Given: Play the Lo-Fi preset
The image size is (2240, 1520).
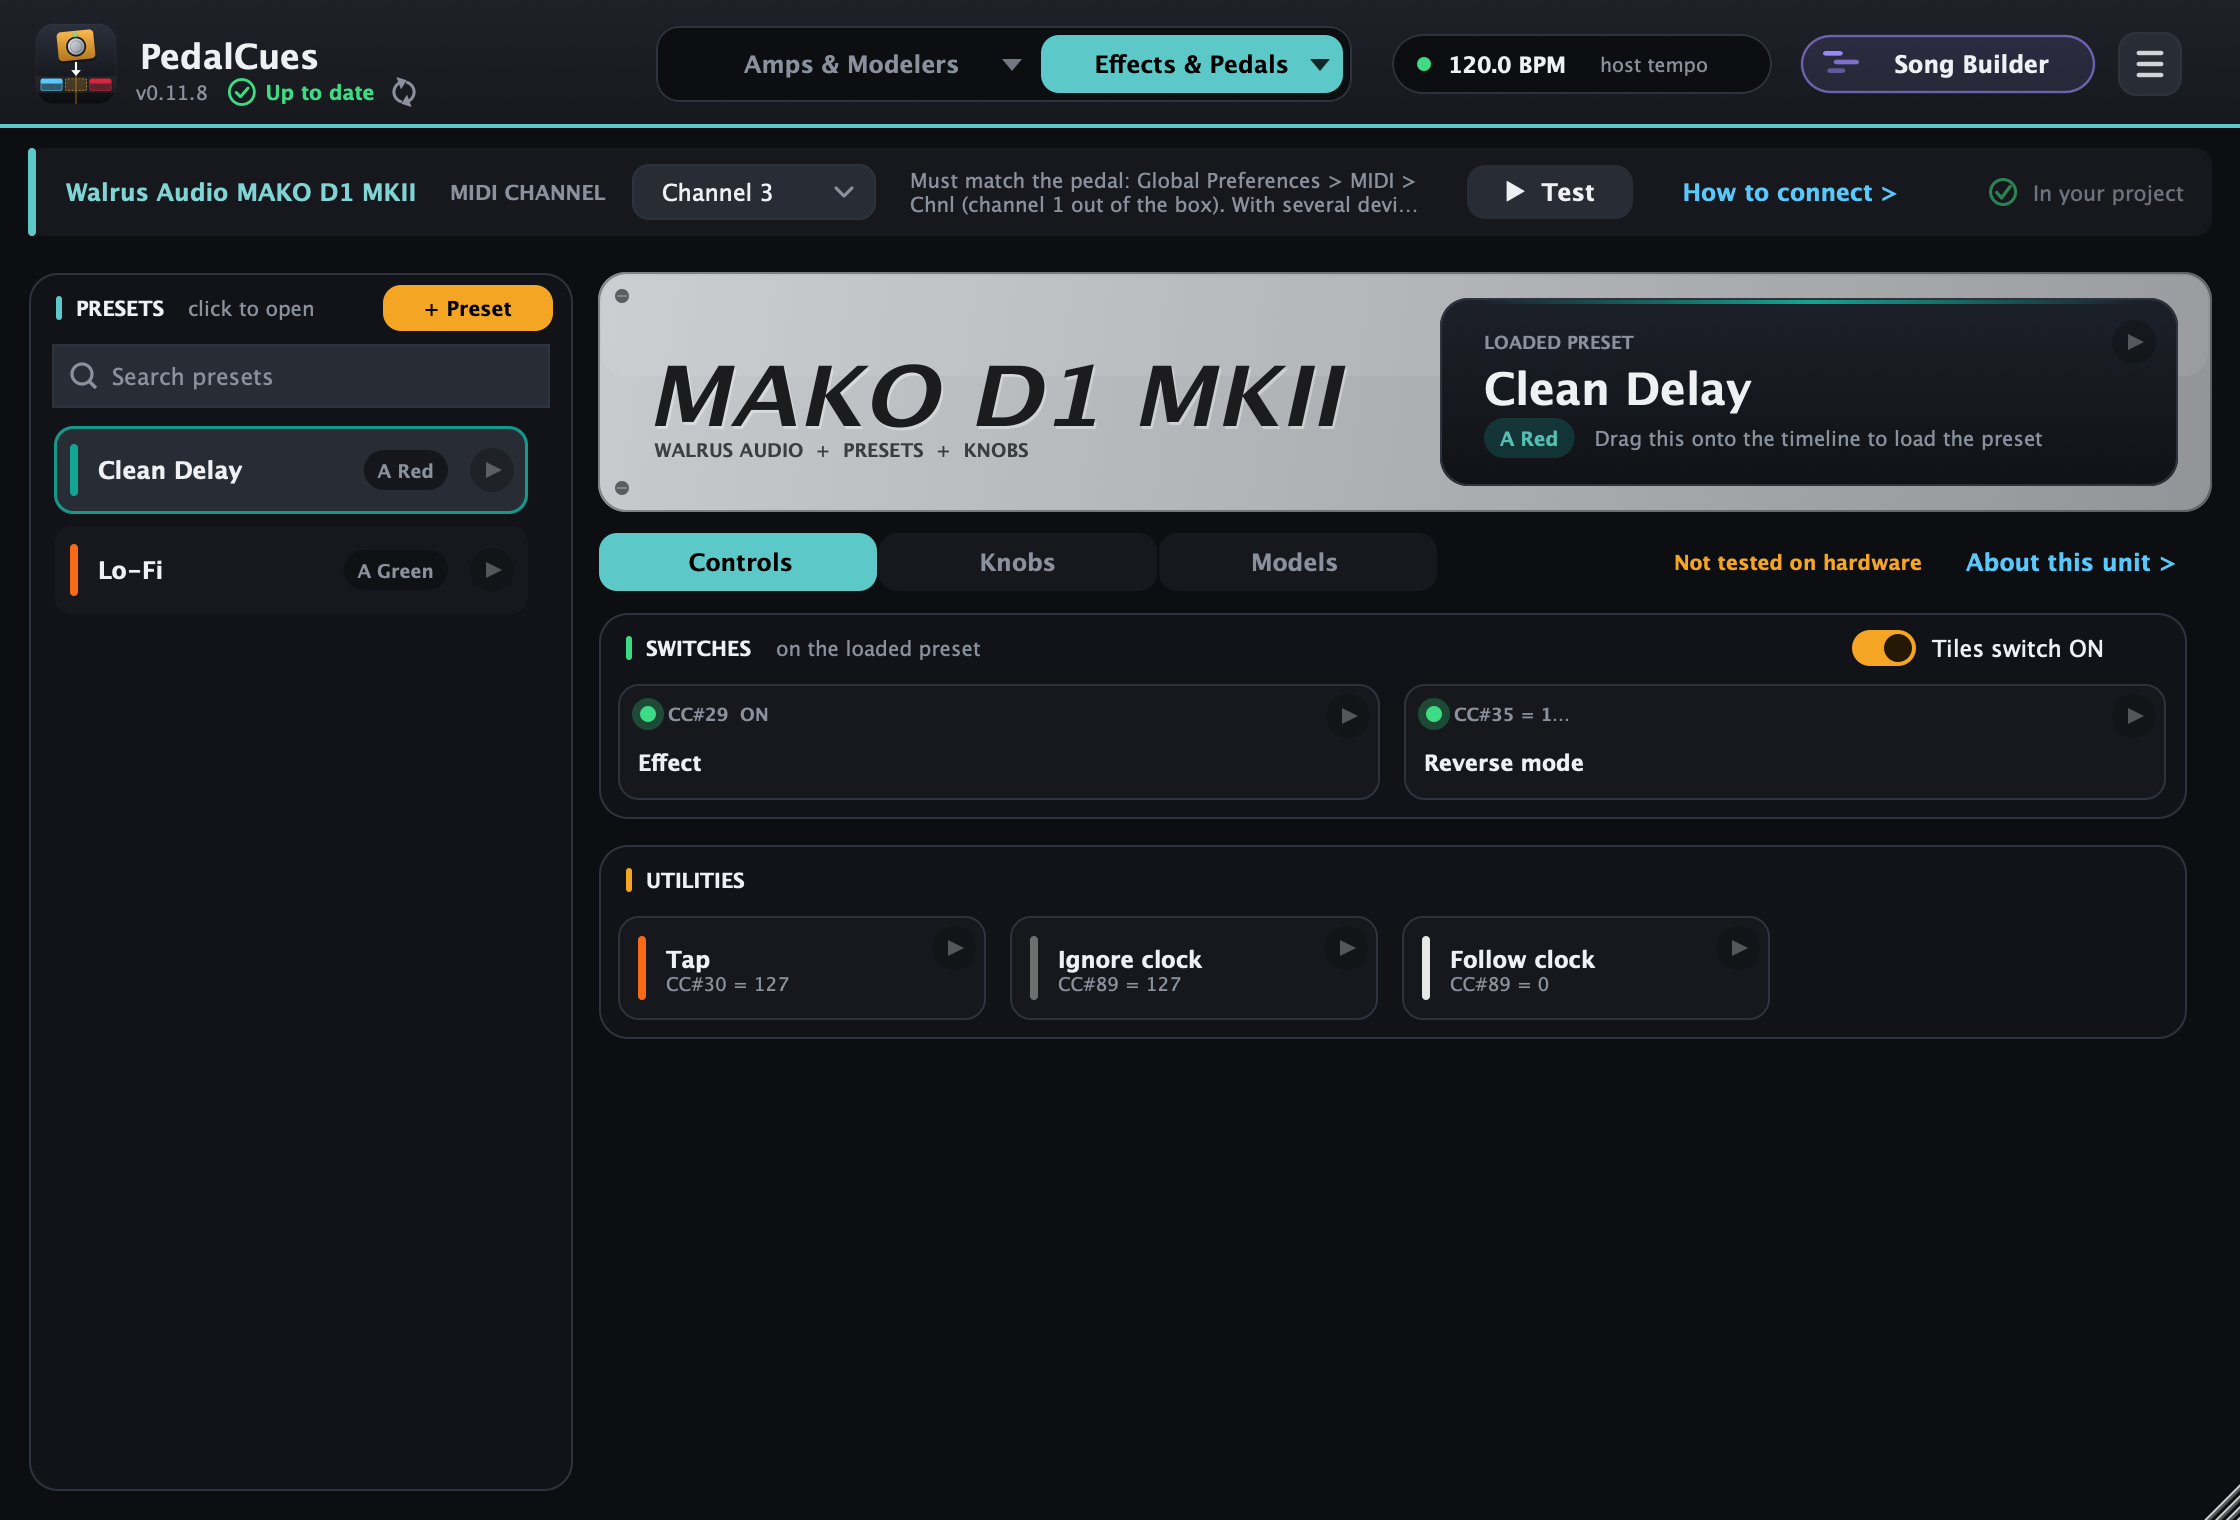Looking at the screenshot, I should tap(492, 570).
